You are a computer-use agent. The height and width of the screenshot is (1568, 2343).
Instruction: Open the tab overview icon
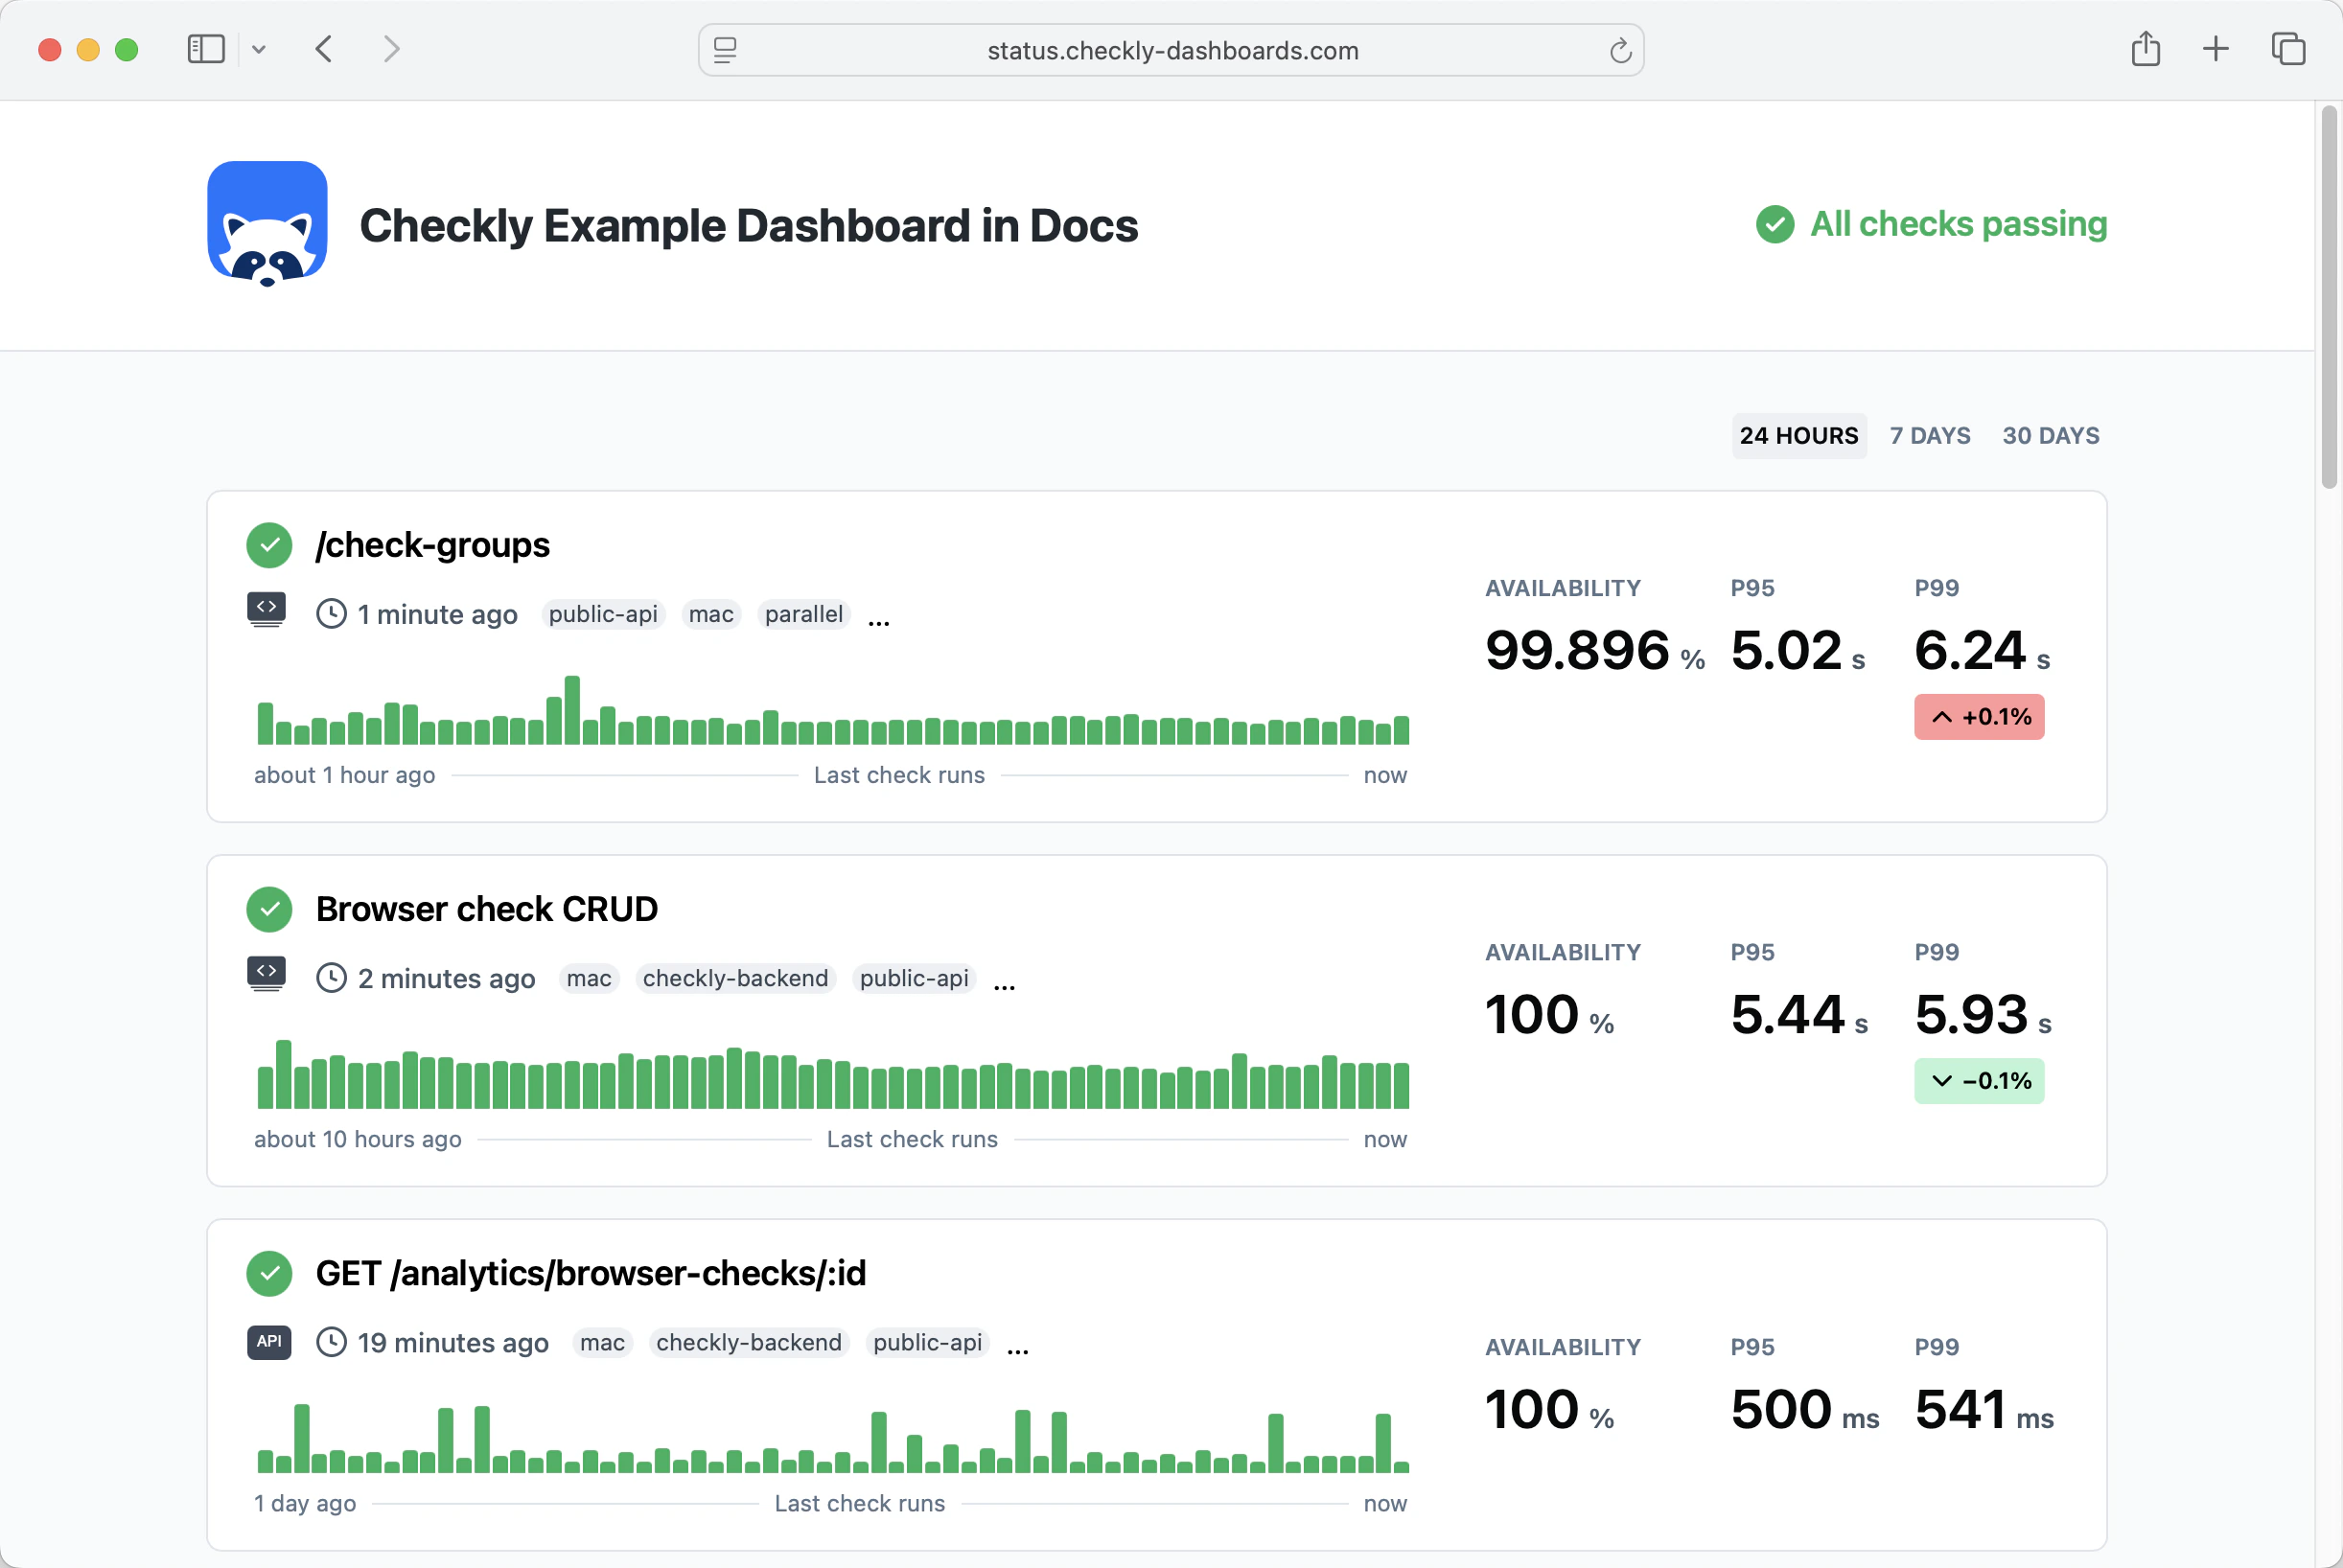tap(2288, 49)
